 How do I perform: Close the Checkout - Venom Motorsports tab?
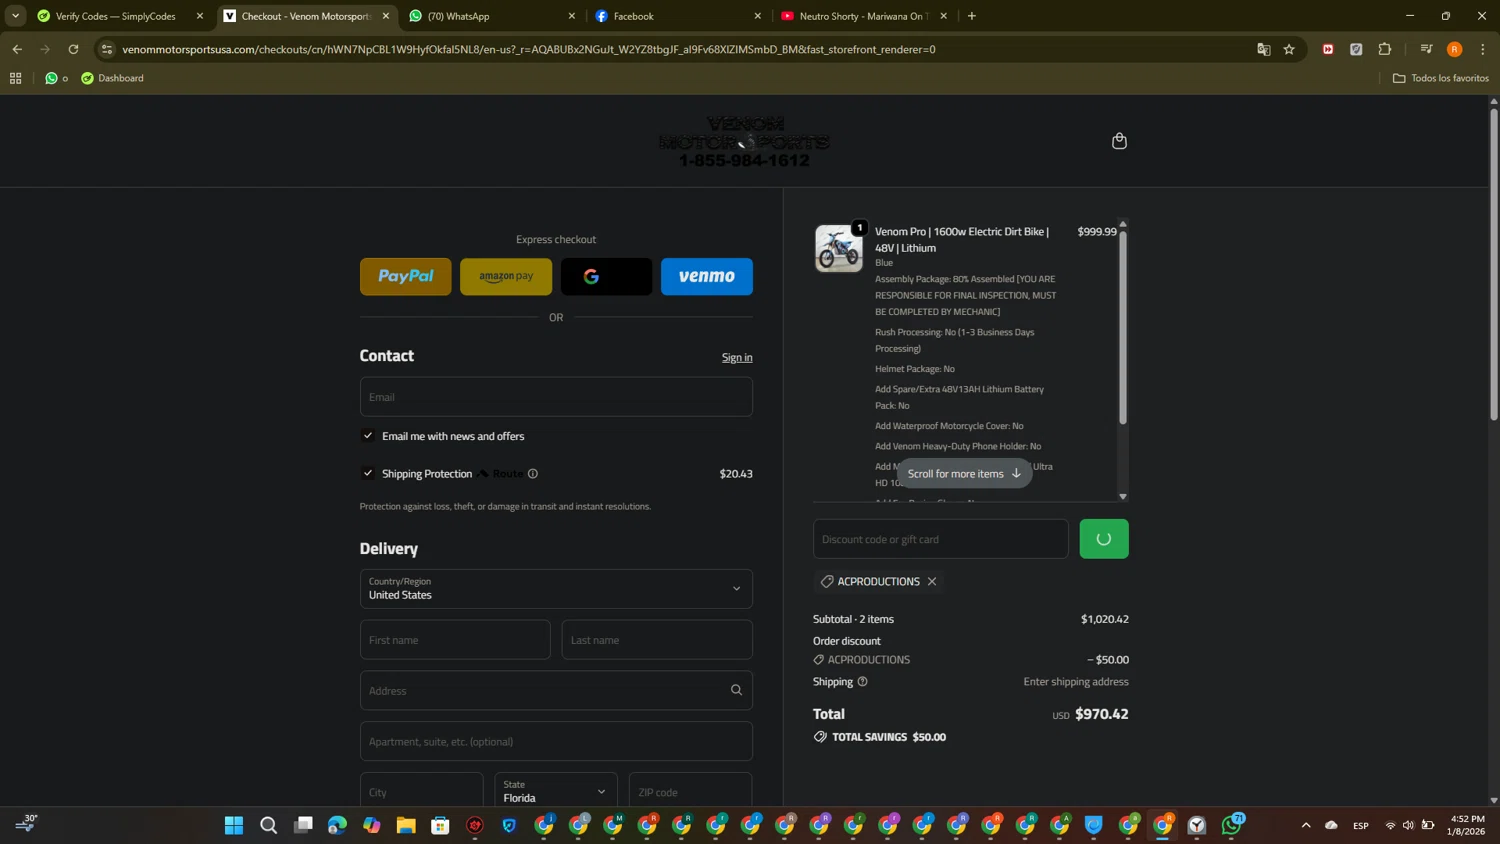[386, 16]
